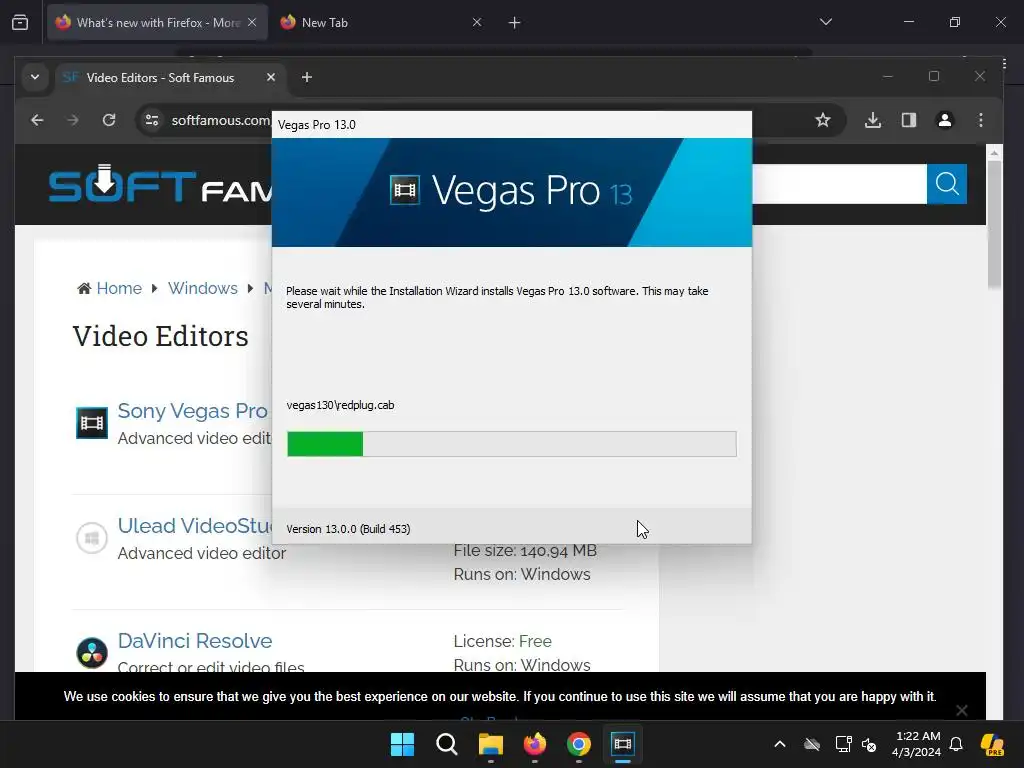Click the muted volume tray icon
This screenshot has height=768, width=1024.
tap(869, 744)
